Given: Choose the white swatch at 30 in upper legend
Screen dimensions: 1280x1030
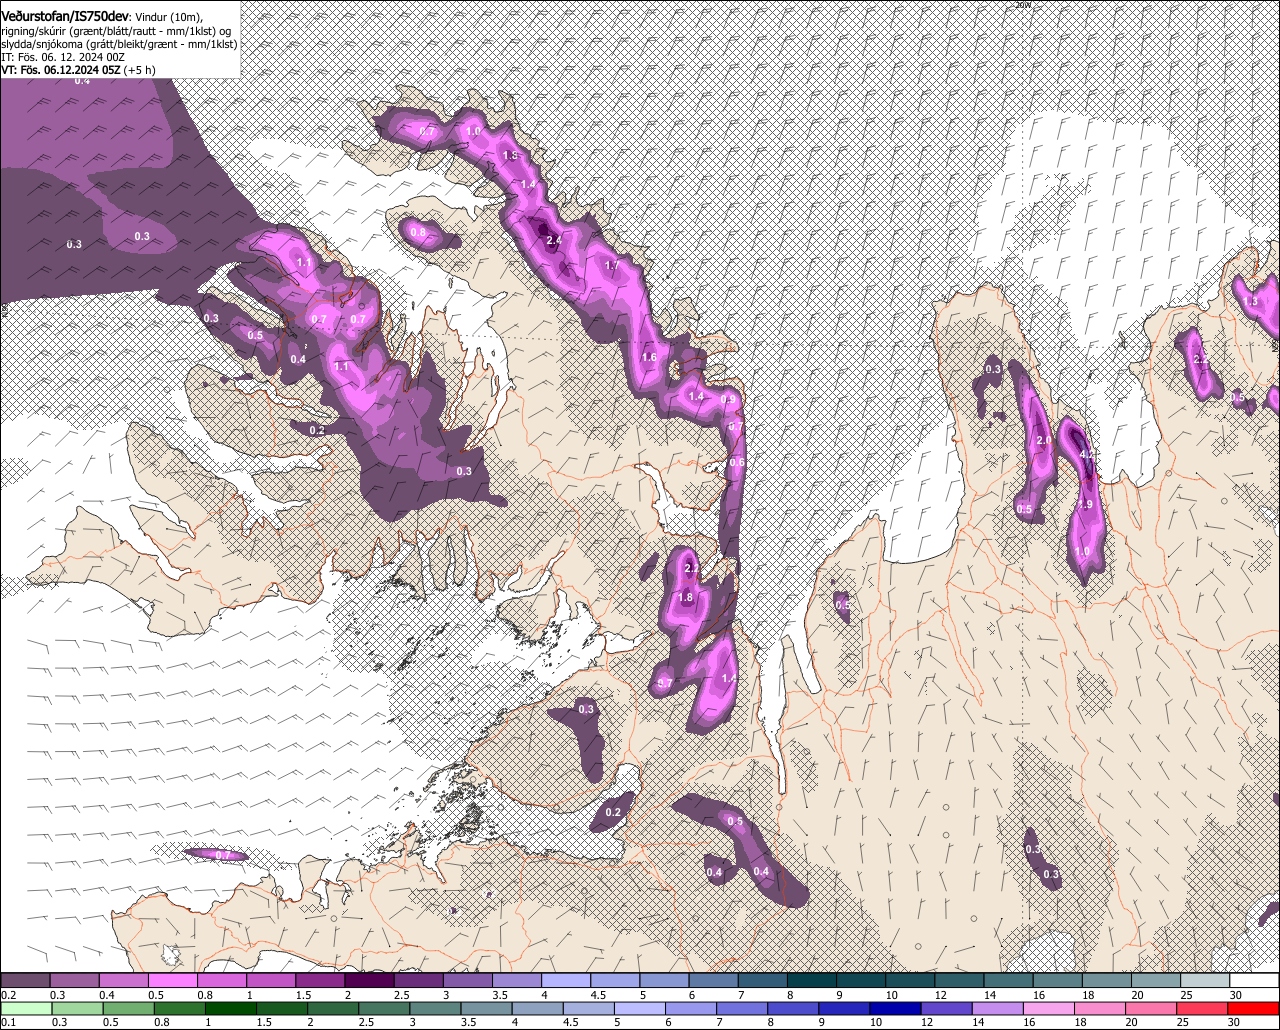Looking at the screenshot, I should pos(1254,980).
